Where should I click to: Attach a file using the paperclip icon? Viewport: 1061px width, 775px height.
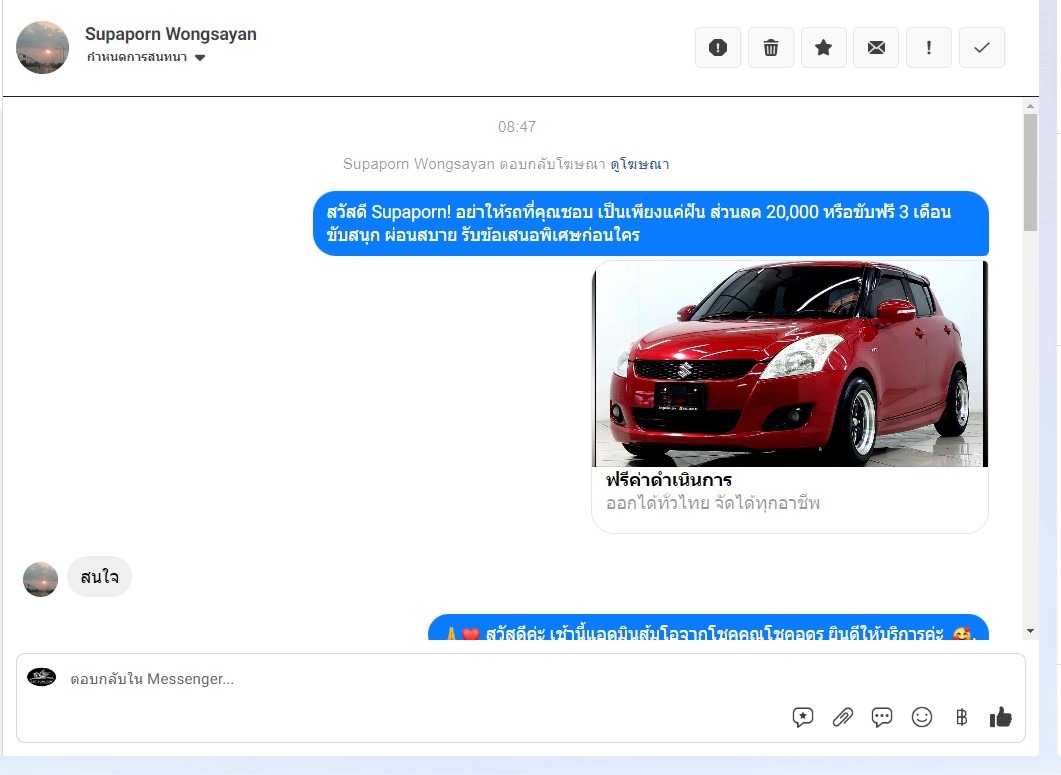pos(843,717)
